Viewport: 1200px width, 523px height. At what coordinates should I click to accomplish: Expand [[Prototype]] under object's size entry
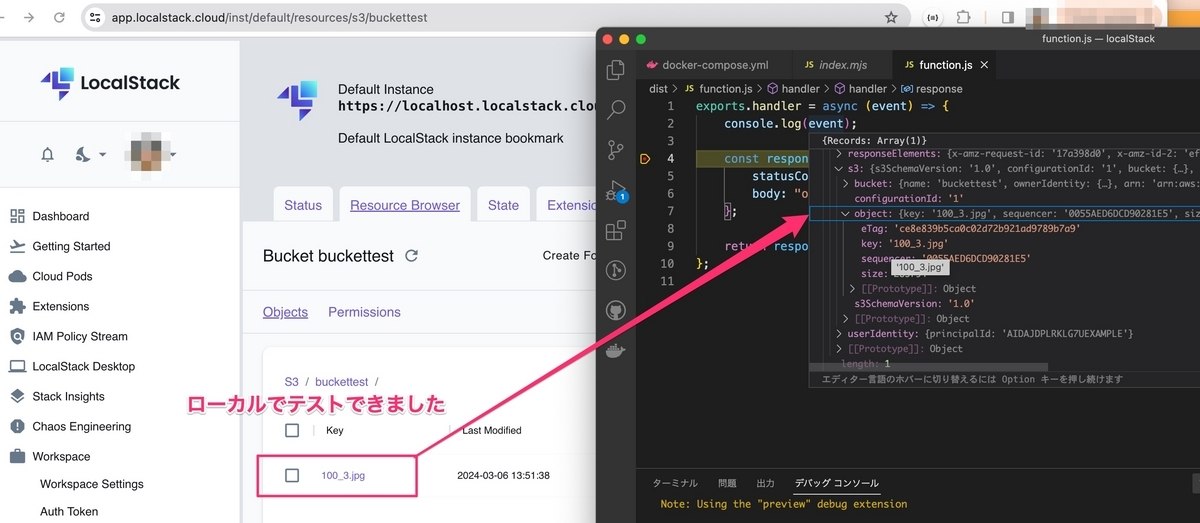pos(852,288)
